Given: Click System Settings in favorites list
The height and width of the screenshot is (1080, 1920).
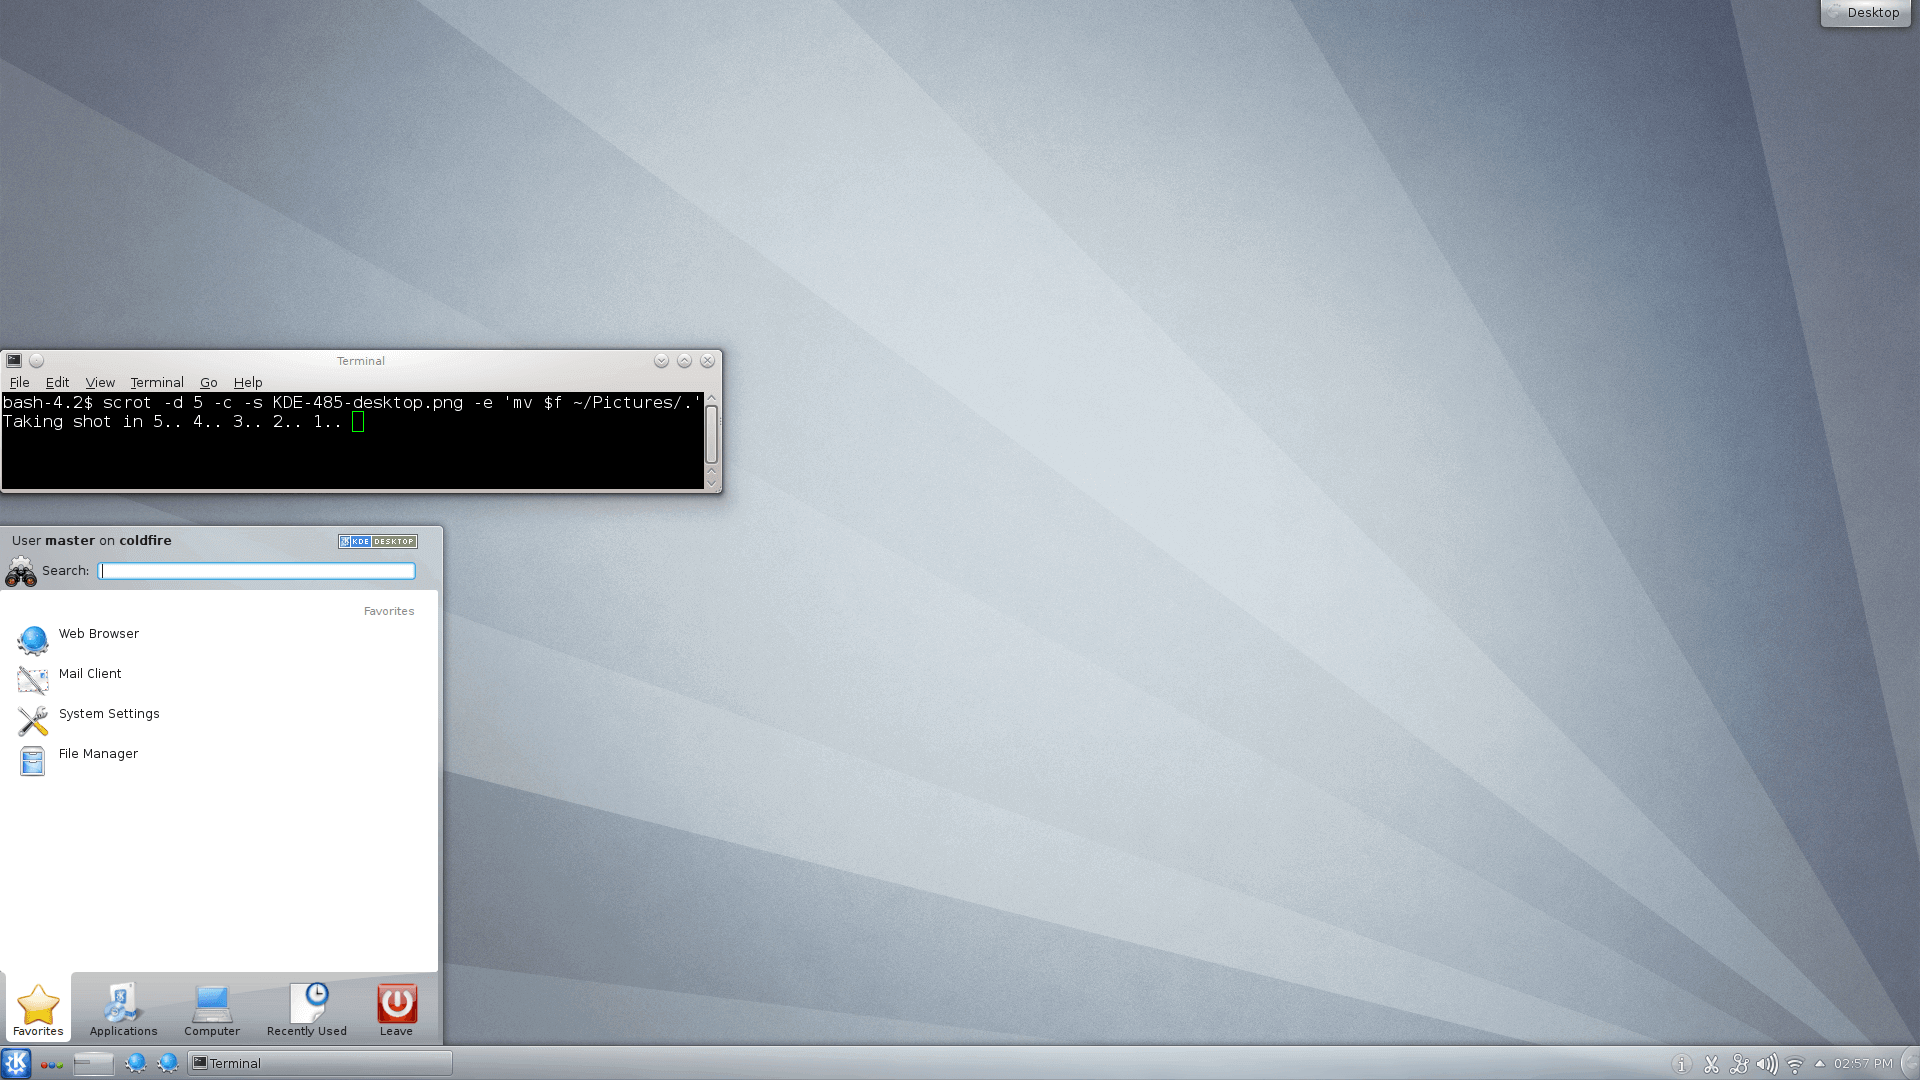Looking at the screenshot, I should coord(108,712).
